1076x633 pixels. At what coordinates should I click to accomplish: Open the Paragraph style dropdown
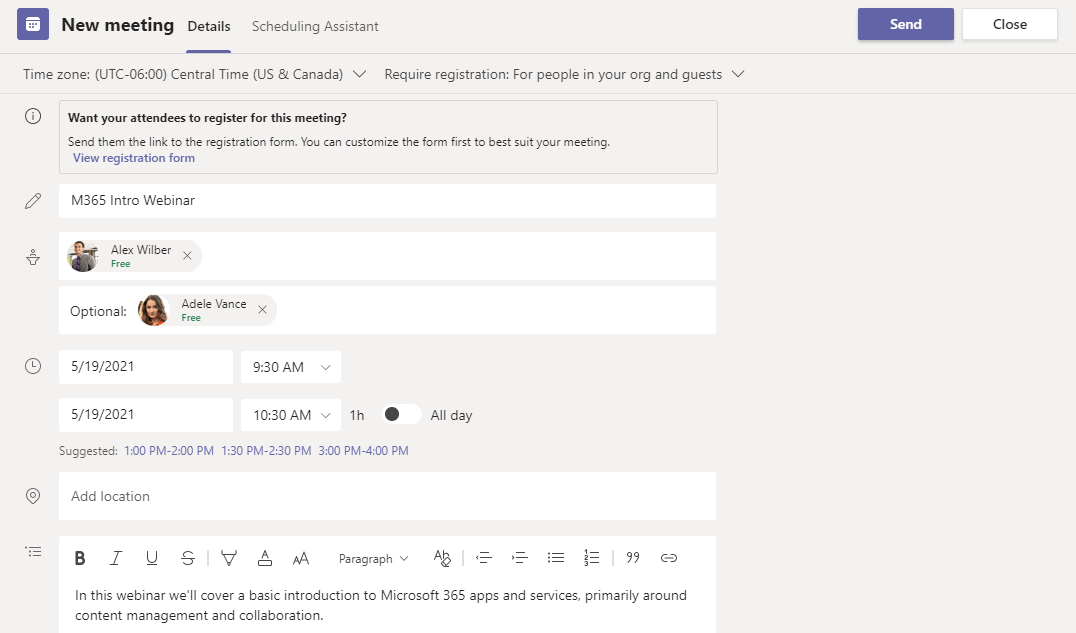(373, 559)
